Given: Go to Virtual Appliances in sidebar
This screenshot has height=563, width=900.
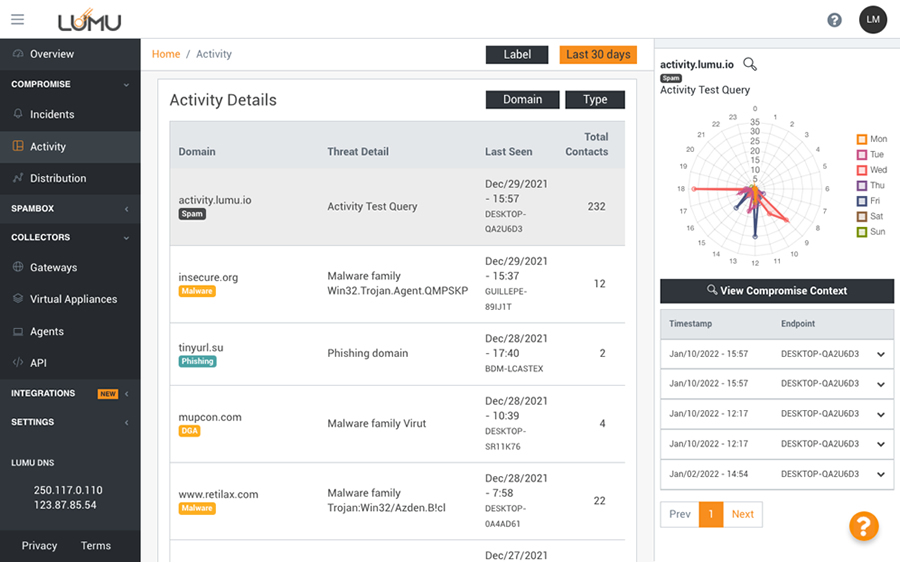Looking at the screenshot, I should coord(72,299).
